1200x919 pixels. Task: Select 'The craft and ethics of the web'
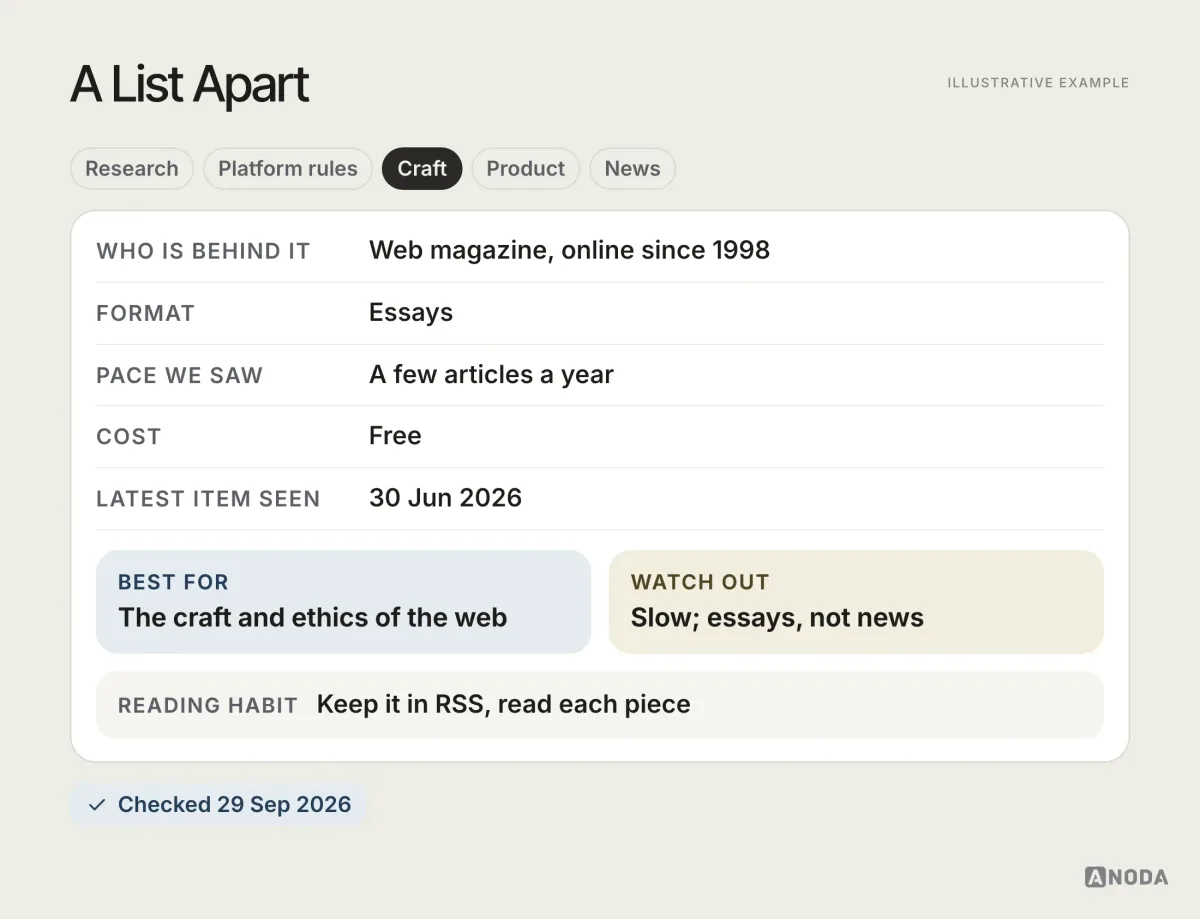(312, 618)
